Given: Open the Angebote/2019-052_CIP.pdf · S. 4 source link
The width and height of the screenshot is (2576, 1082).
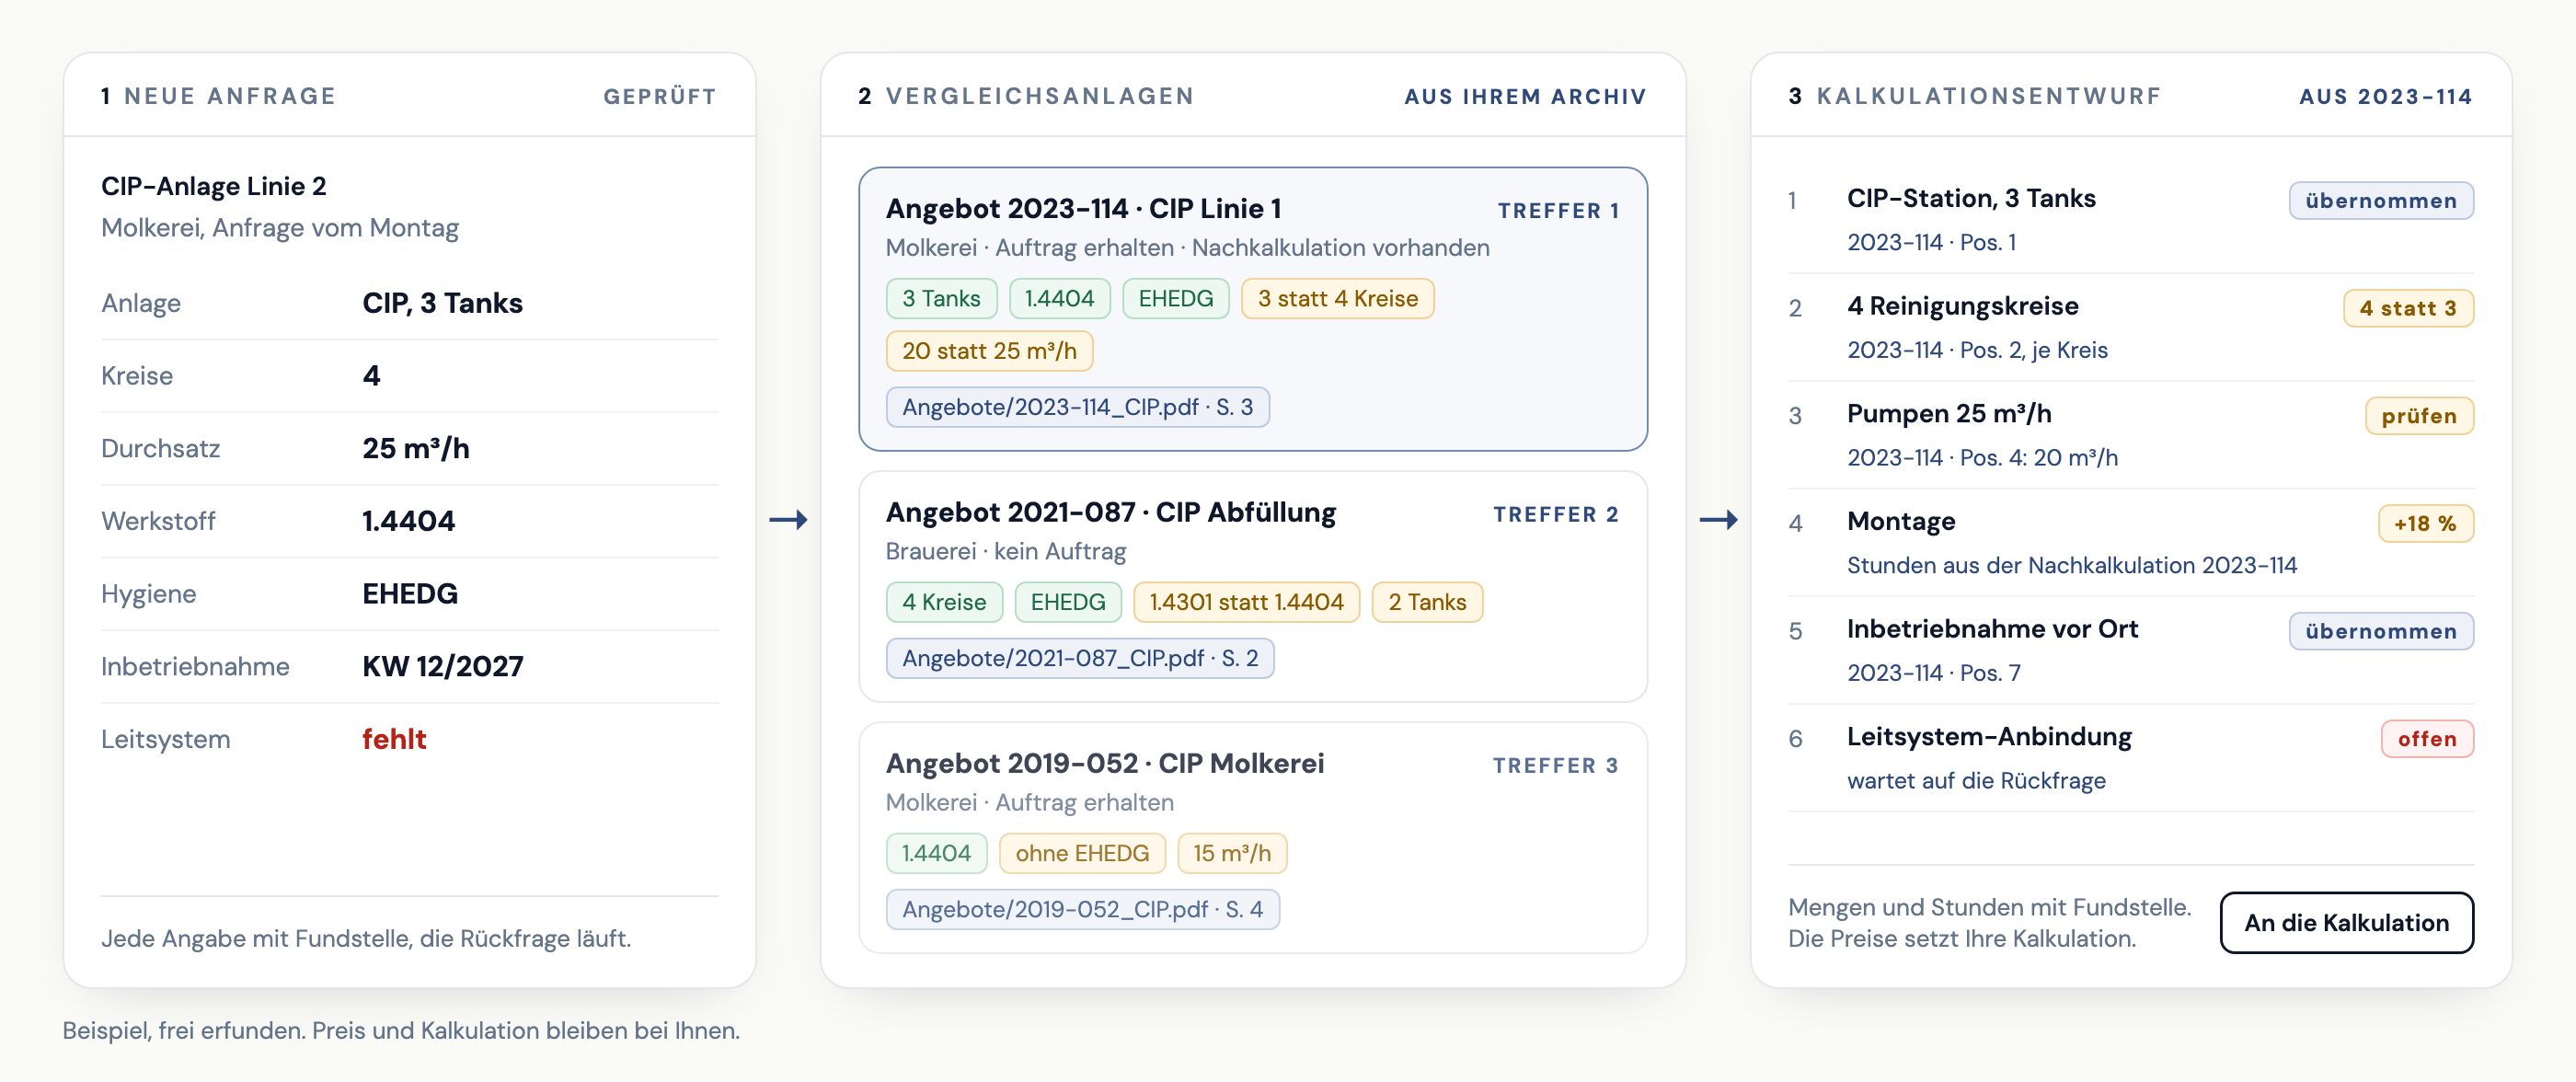Looking at the screenshot, I should [1082, 909].
